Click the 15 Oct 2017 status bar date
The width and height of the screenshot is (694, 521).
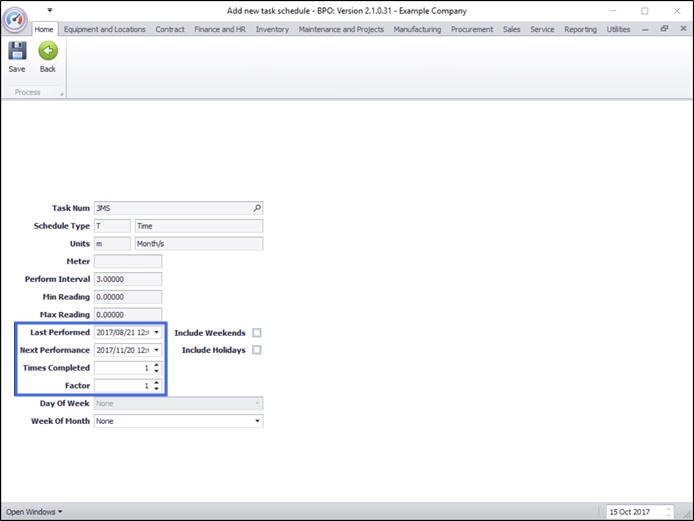[x=629, y=512]
